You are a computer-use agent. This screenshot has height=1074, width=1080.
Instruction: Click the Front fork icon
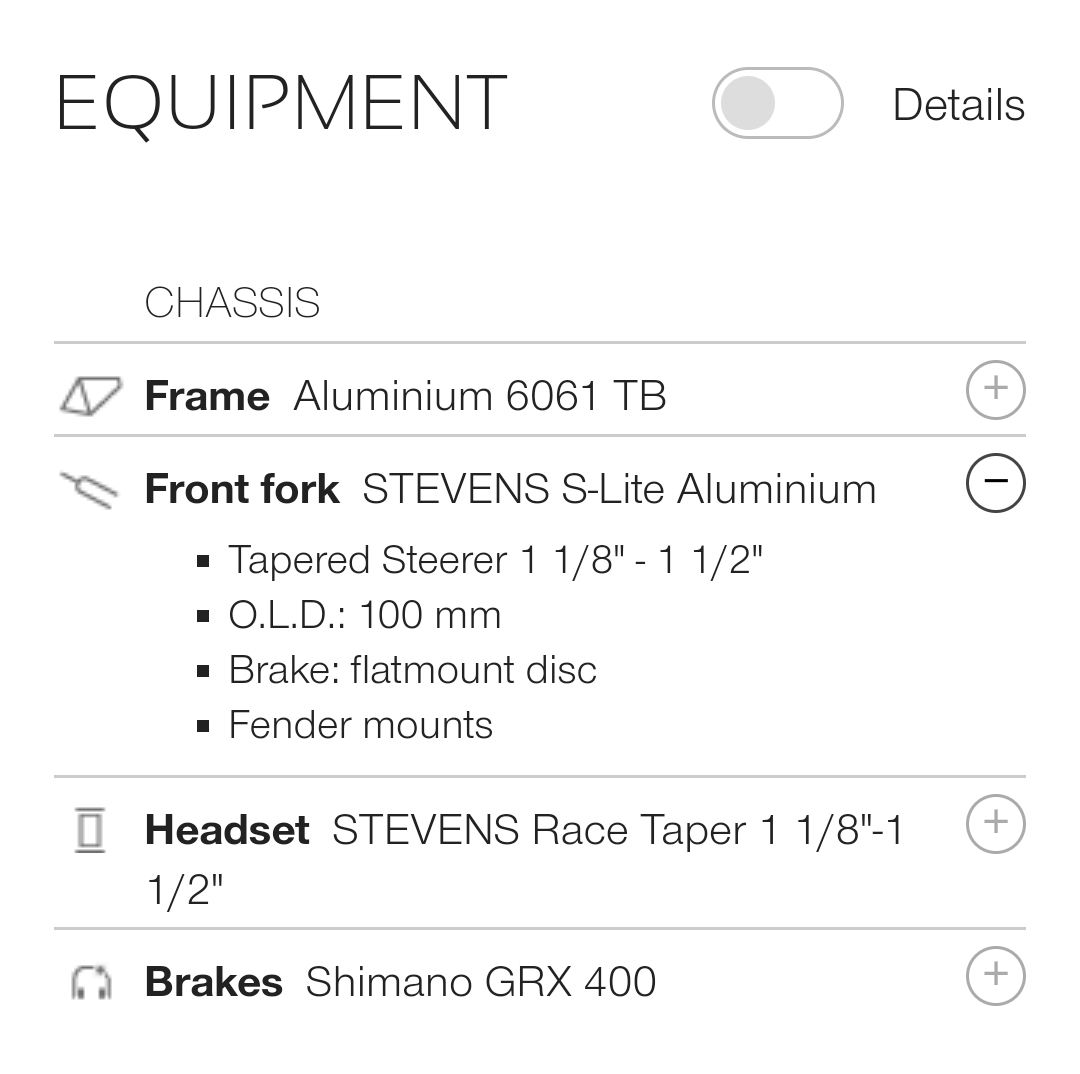point(90,490)
